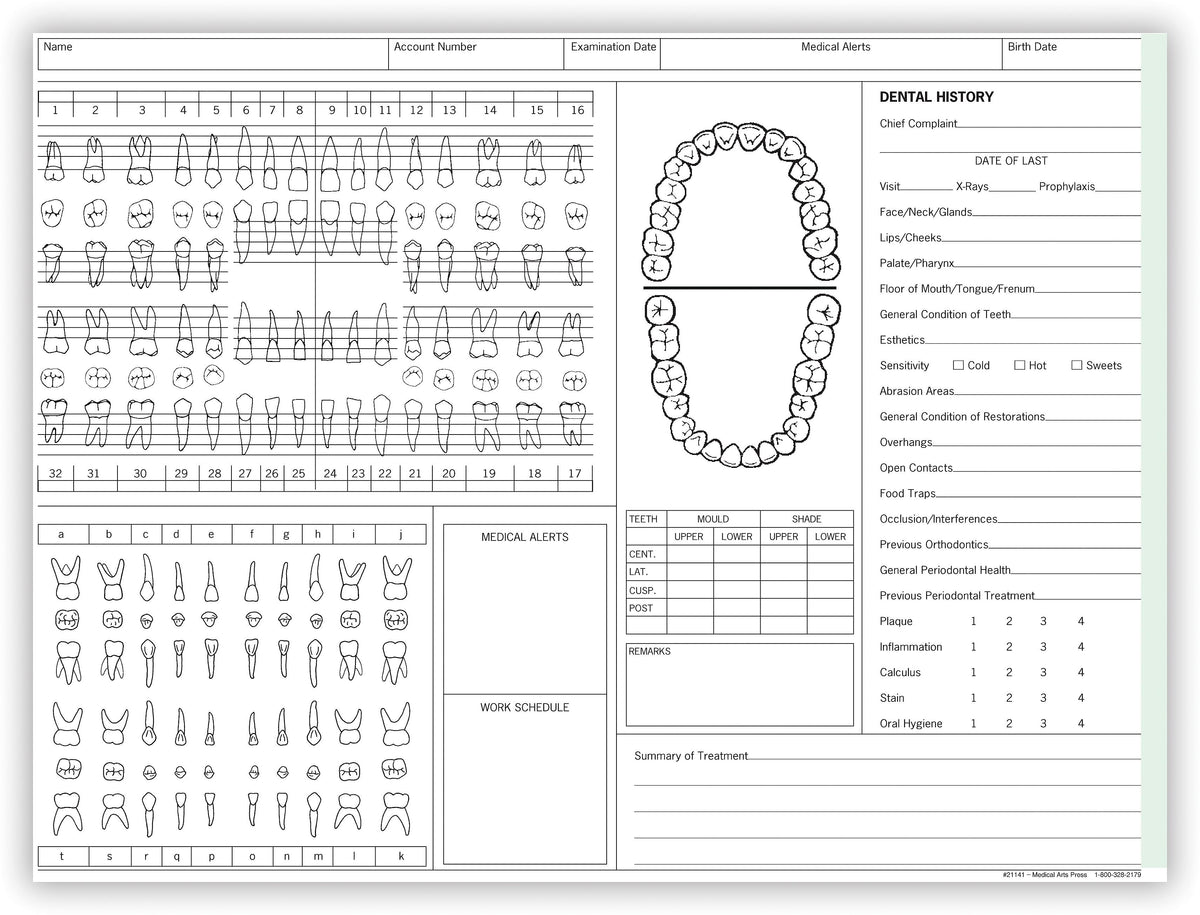Select Calculus rating 3
1200x915 pixels.
1043,673
